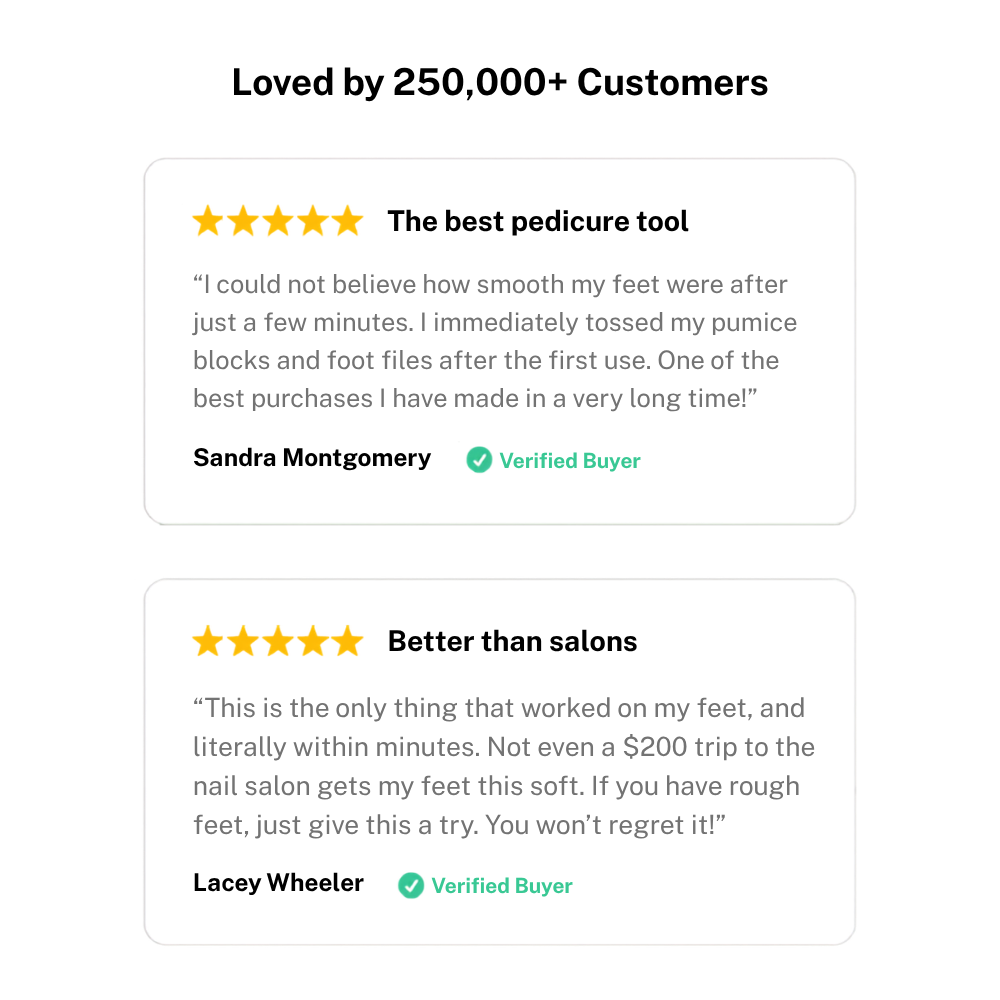Click the green checkmark badge beside Lacey Wheeler
Image resolution: width=1000 pixels, height=1000 pixels.
click(411, 885)
